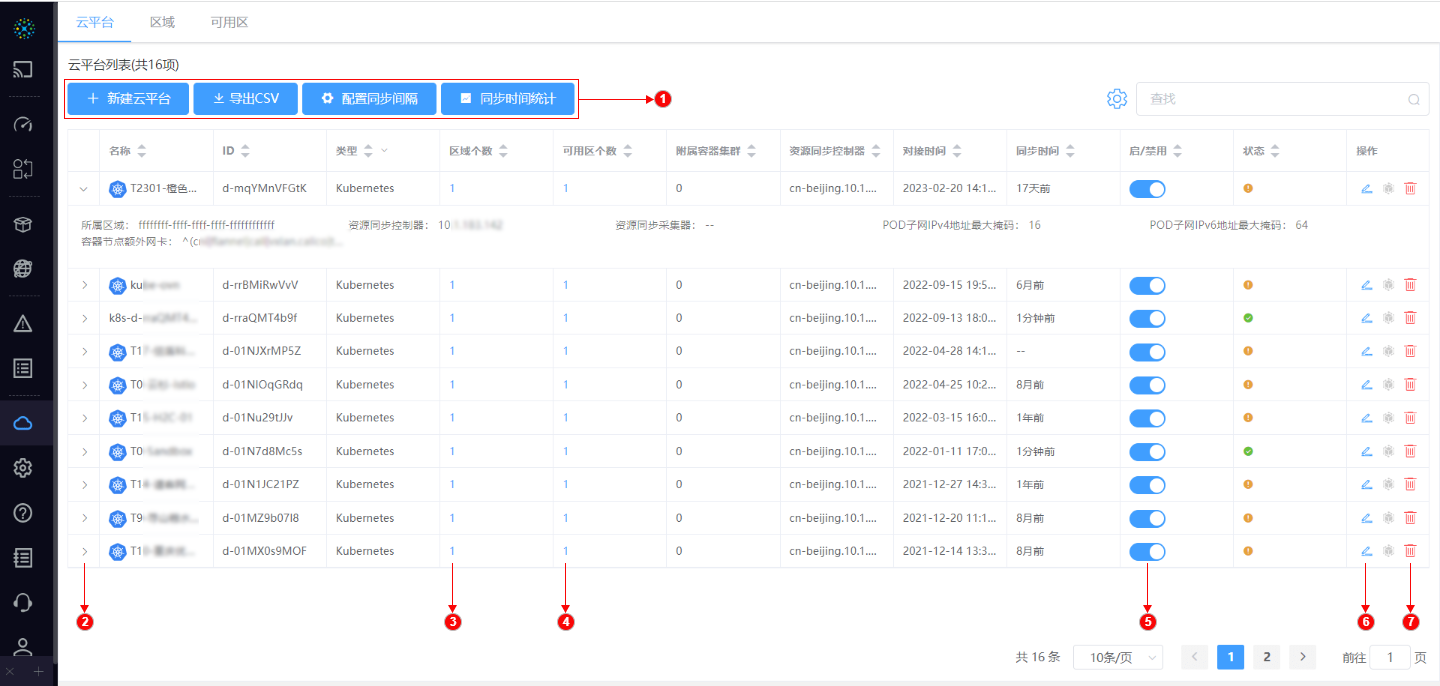Collapse the expanded T2301 row
The image size is (1440, 686).
[x=84, y=189]
